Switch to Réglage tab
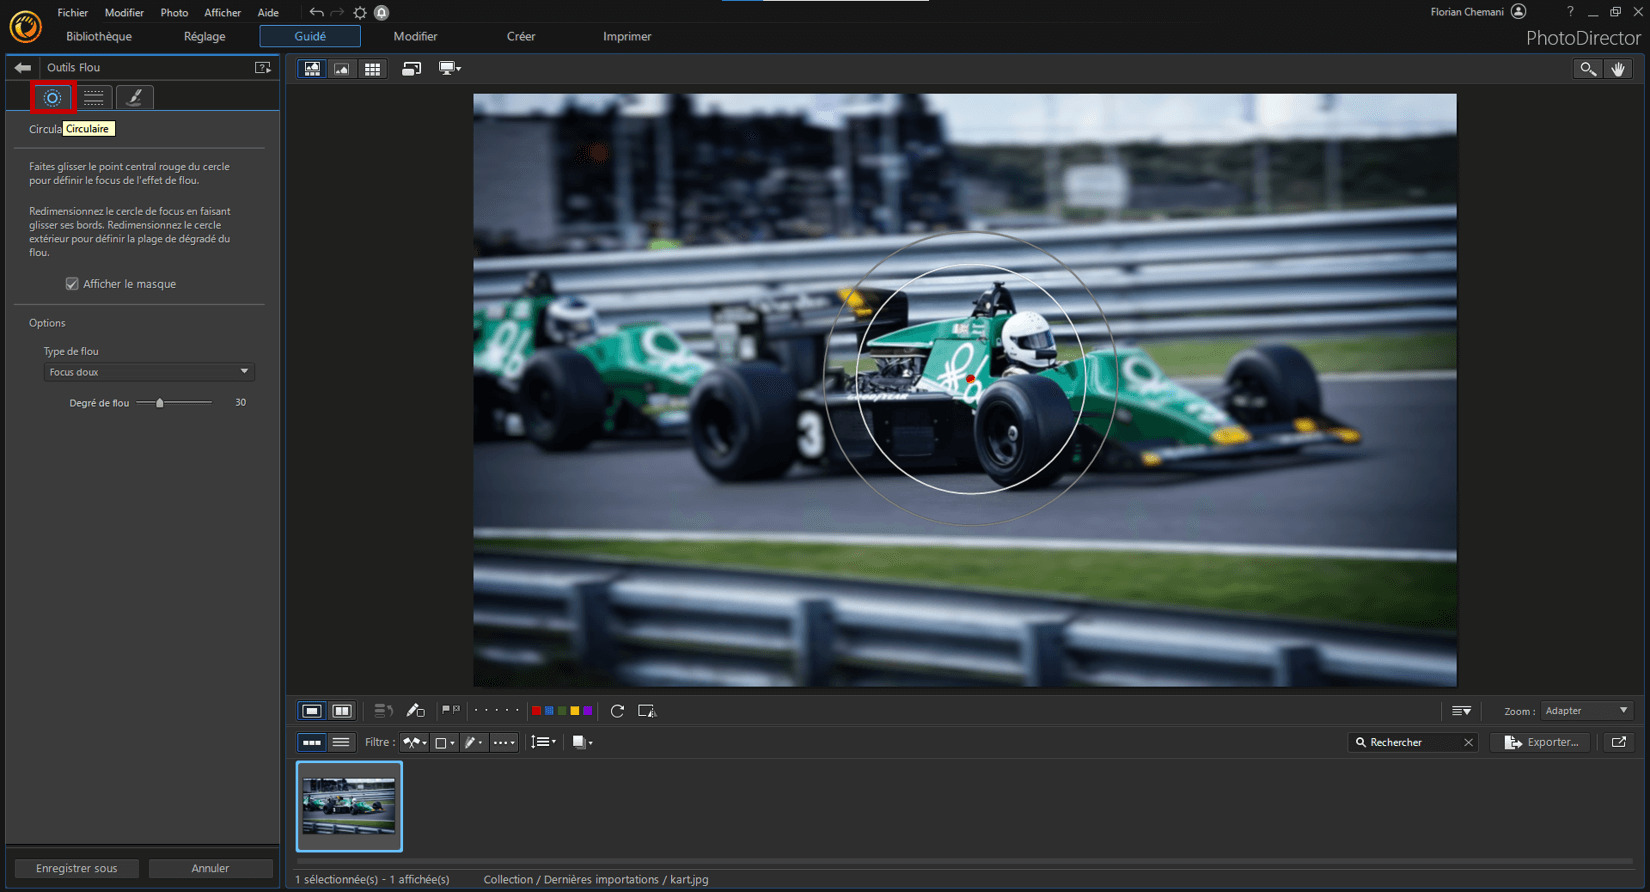Image resolution: width=1650 pixels, height=892 pixels. point(205,36)
